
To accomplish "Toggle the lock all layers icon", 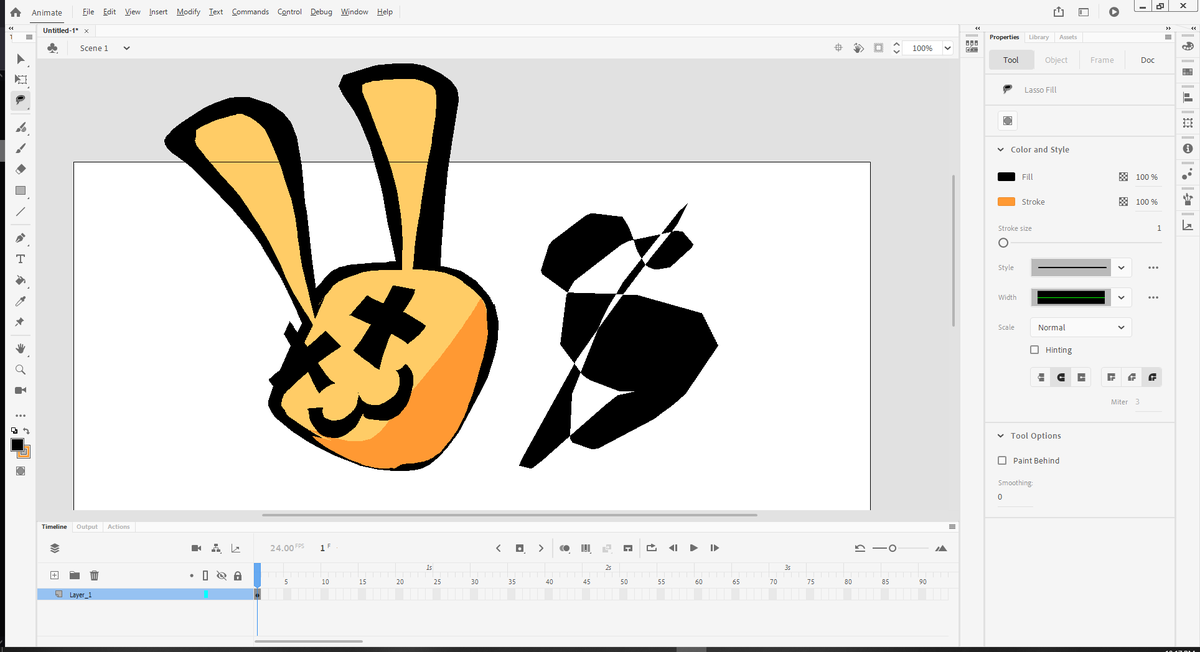I will tap(238, 576).
